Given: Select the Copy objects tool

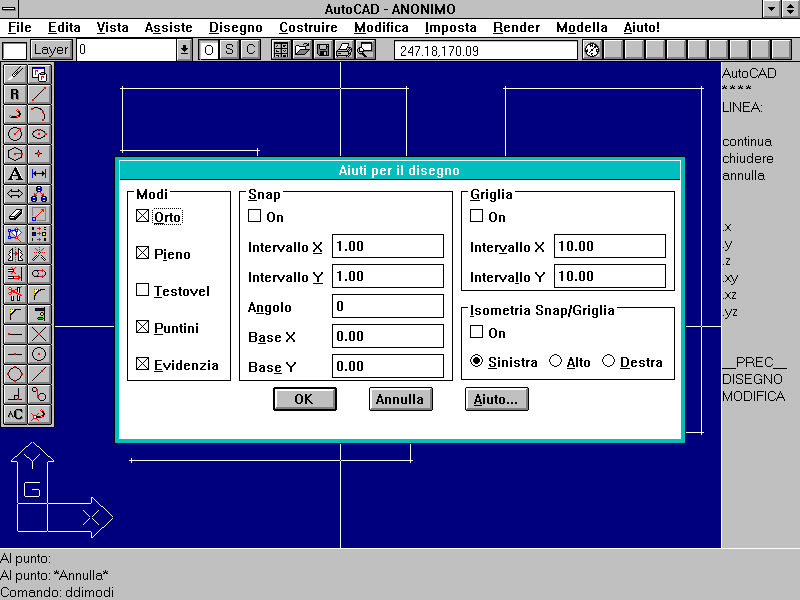Looking at the screenshot, I should [39, 194].
